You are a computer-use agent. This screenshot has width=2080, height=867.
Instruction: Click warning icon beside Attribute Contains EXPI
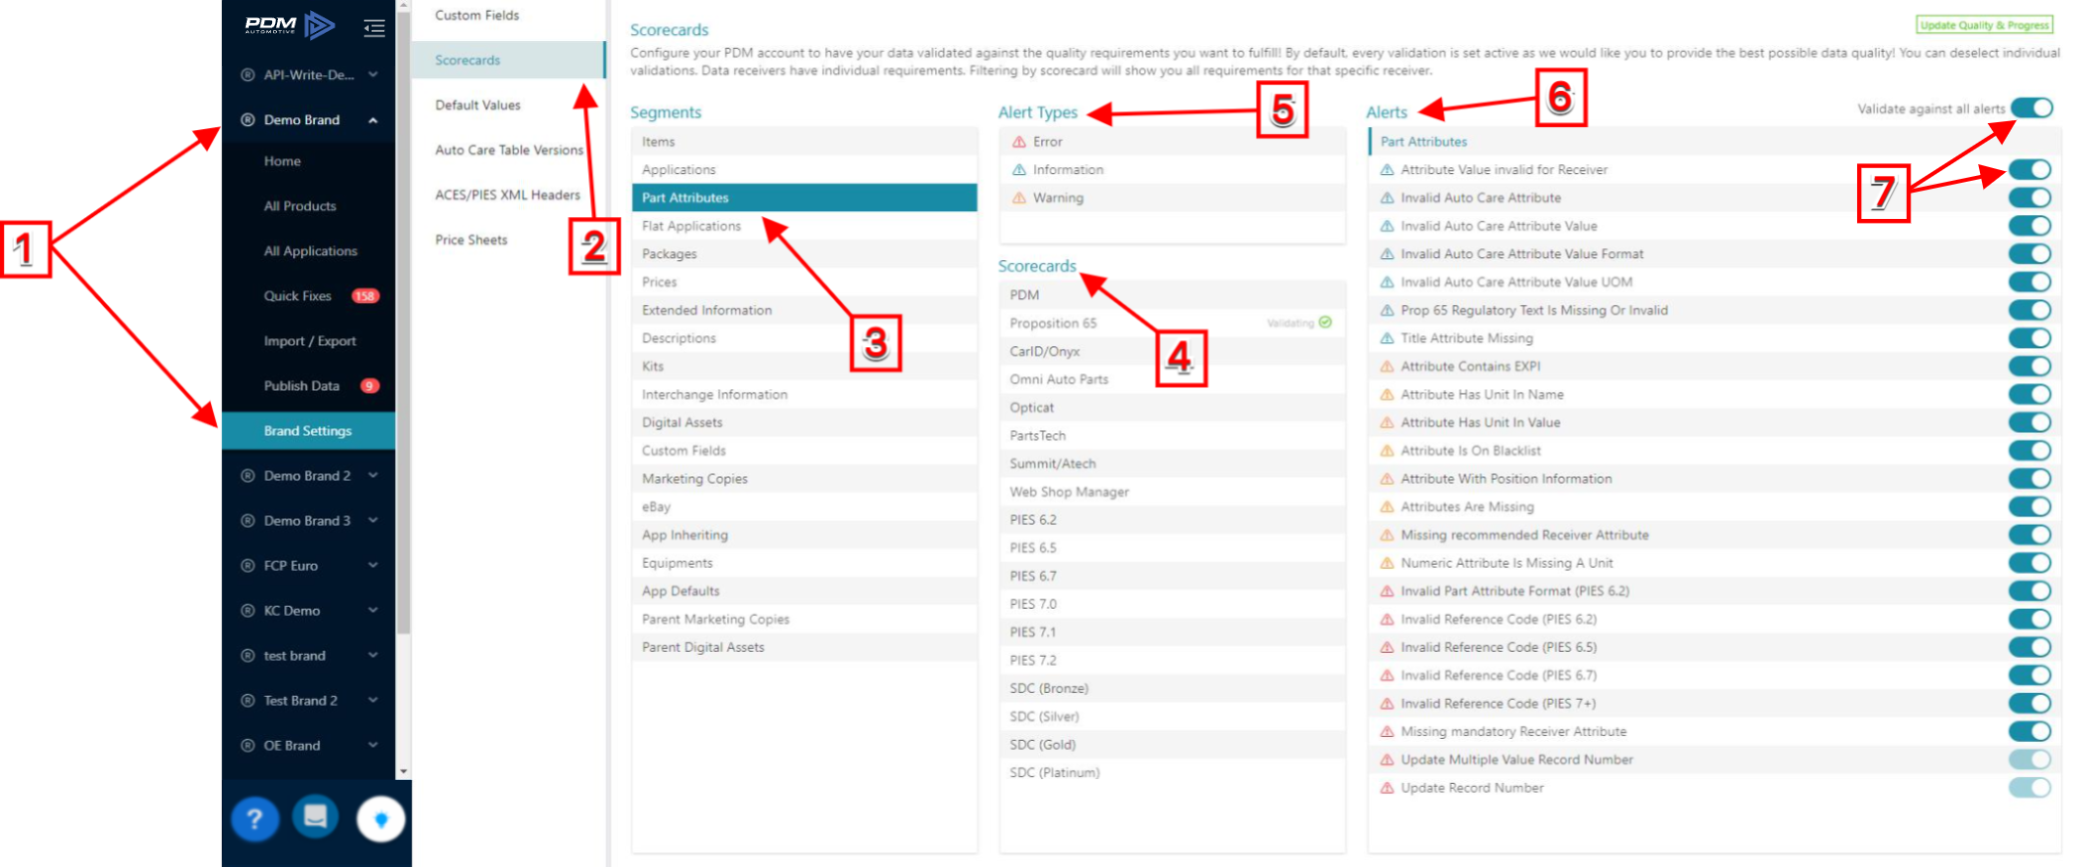pos(1387,367)
